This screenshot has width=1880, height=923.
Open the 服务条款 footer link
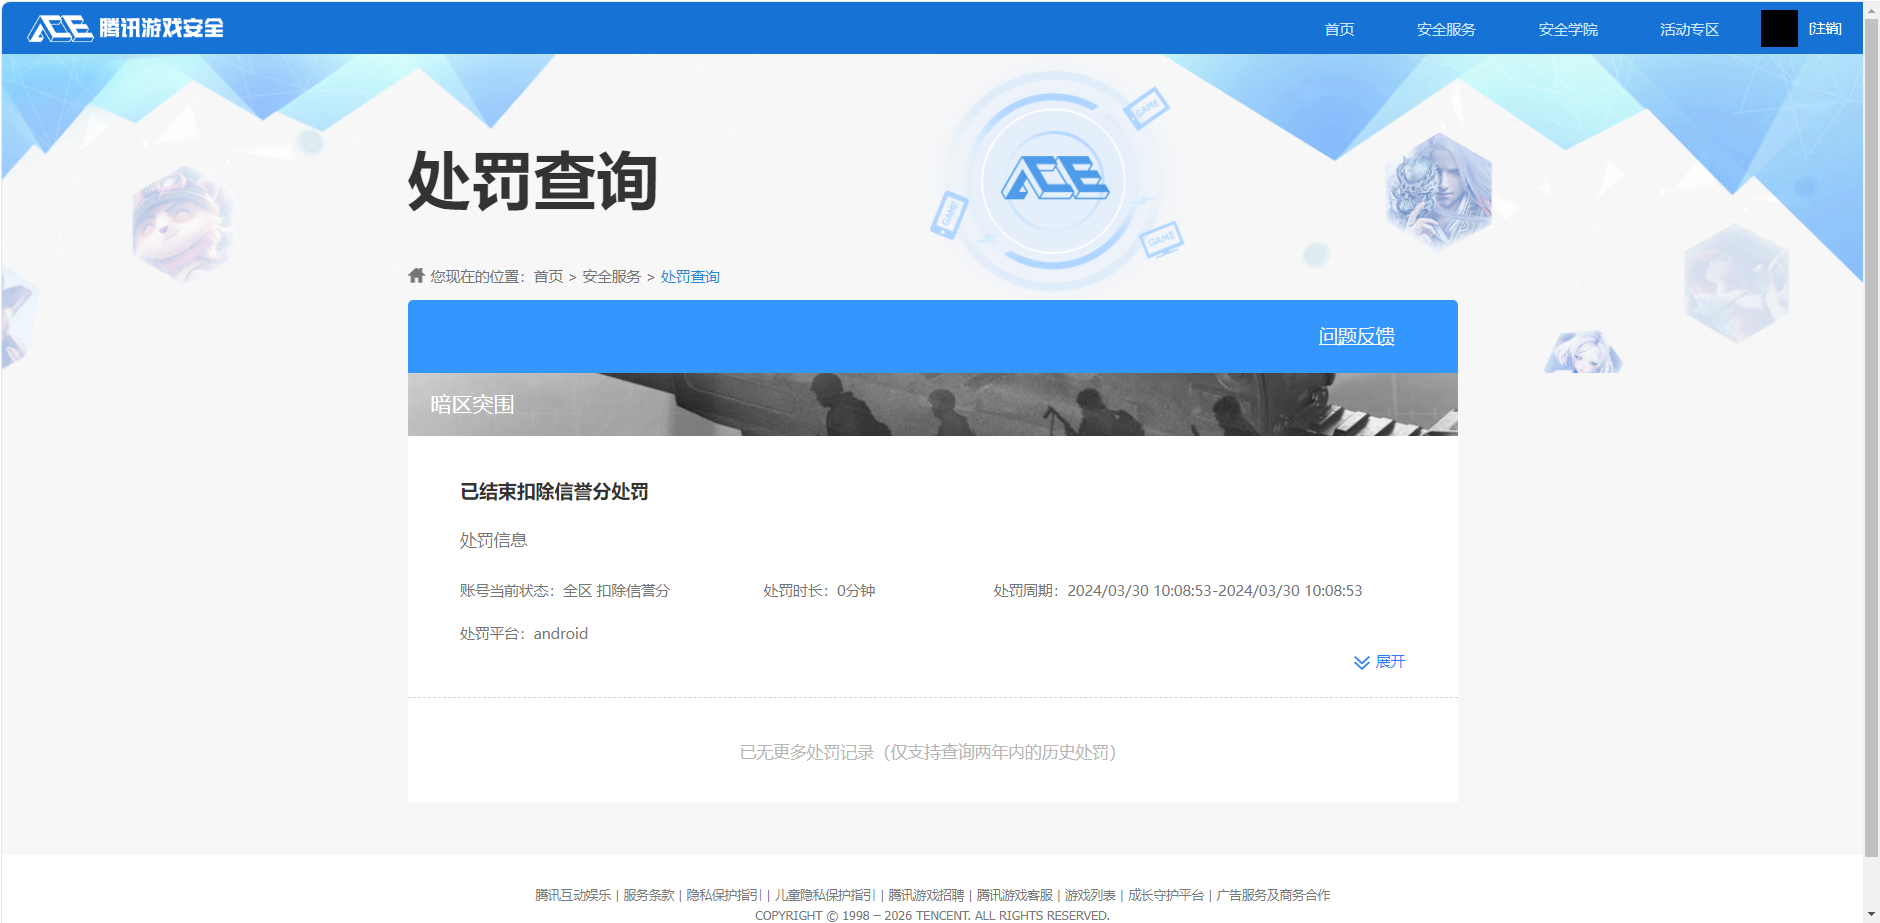pyautogui.click(x=648, y=895)
